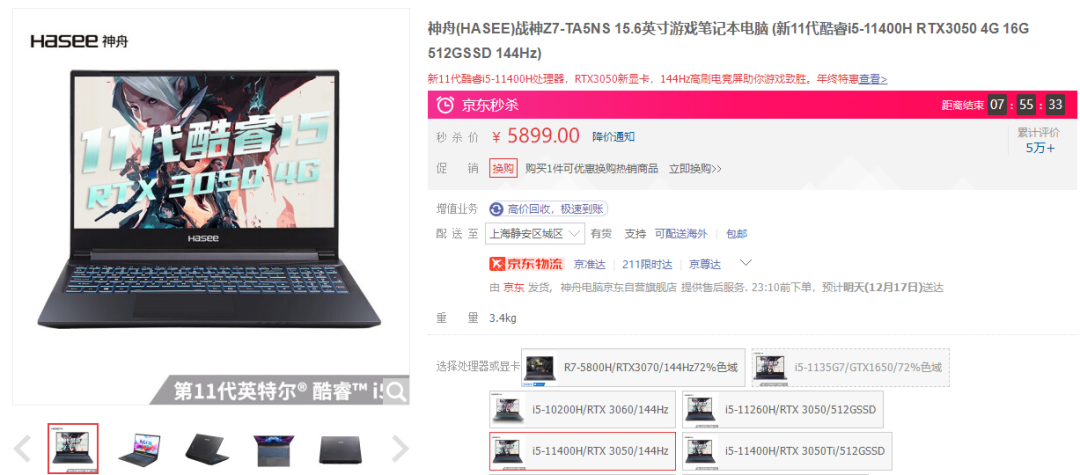Click the 换购 promotion tag

503,168
